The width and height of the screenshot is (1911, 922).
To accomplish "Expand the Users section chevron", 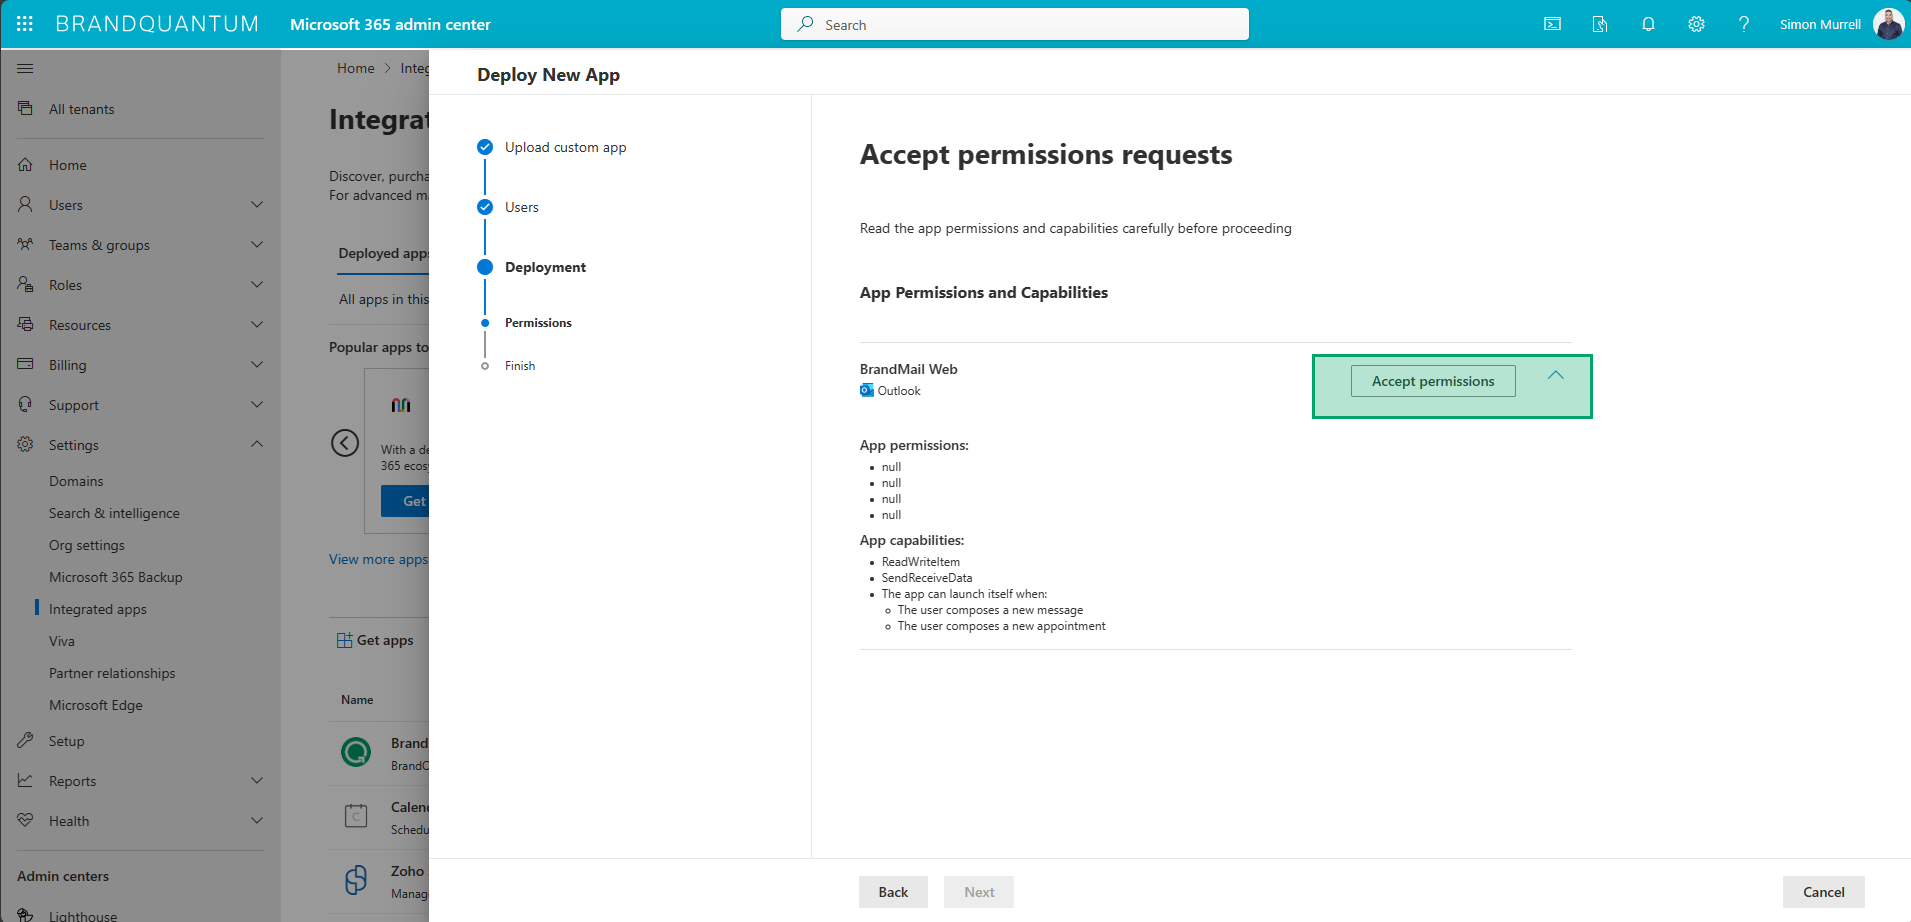I will (257, 204).
